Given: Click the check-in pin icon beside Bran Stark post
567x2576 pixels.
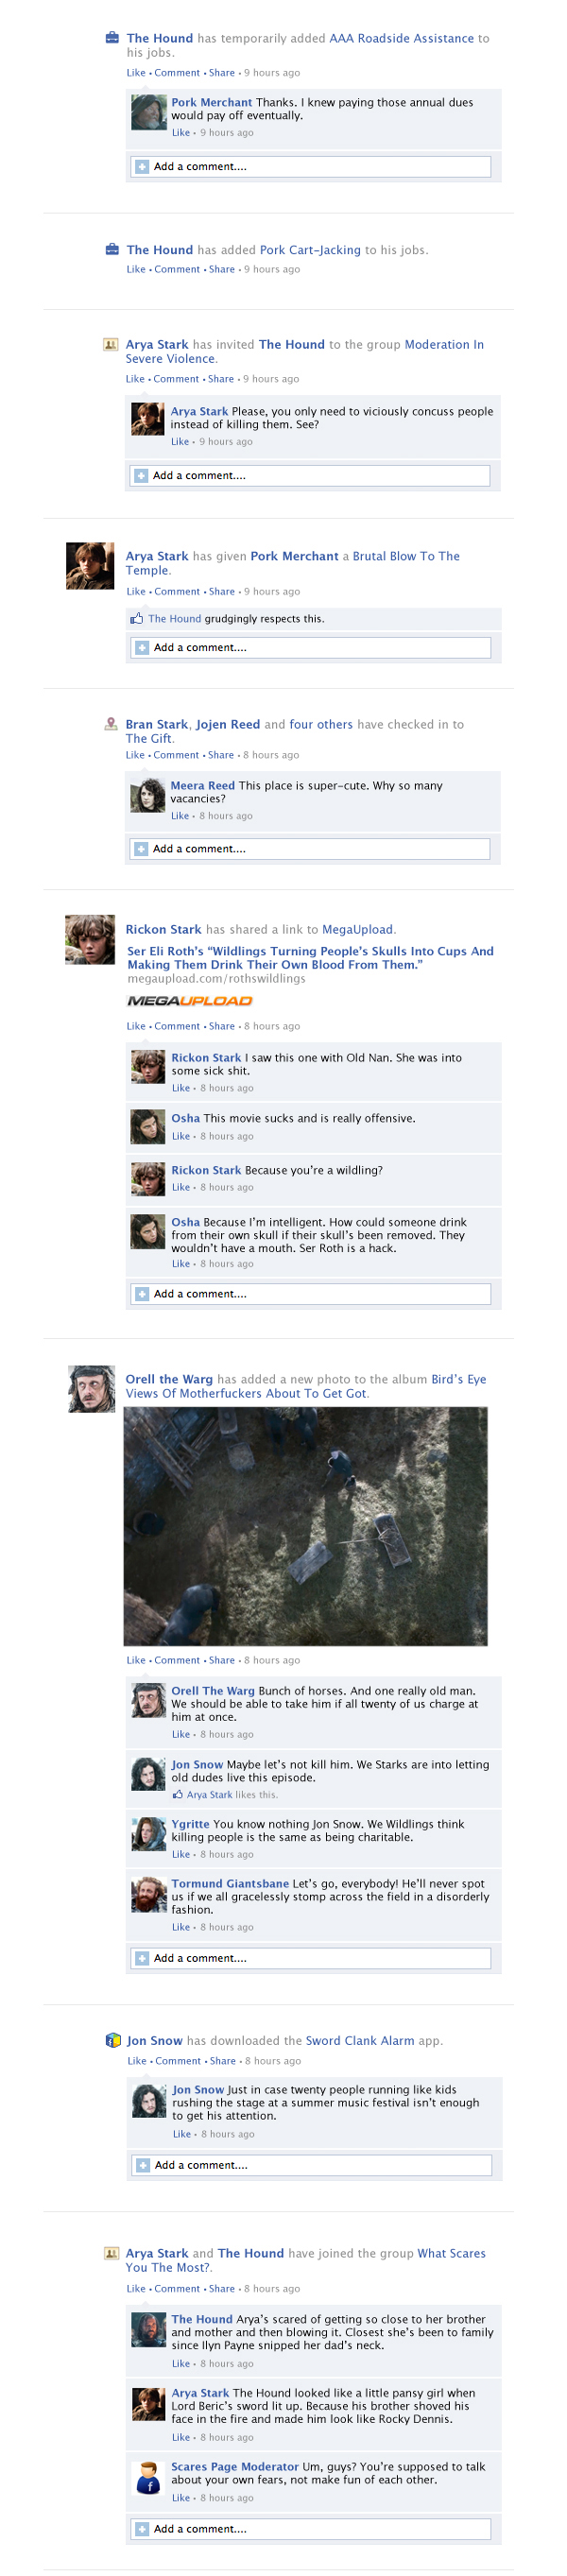Looking at the screenshot, I should point(111,724).
